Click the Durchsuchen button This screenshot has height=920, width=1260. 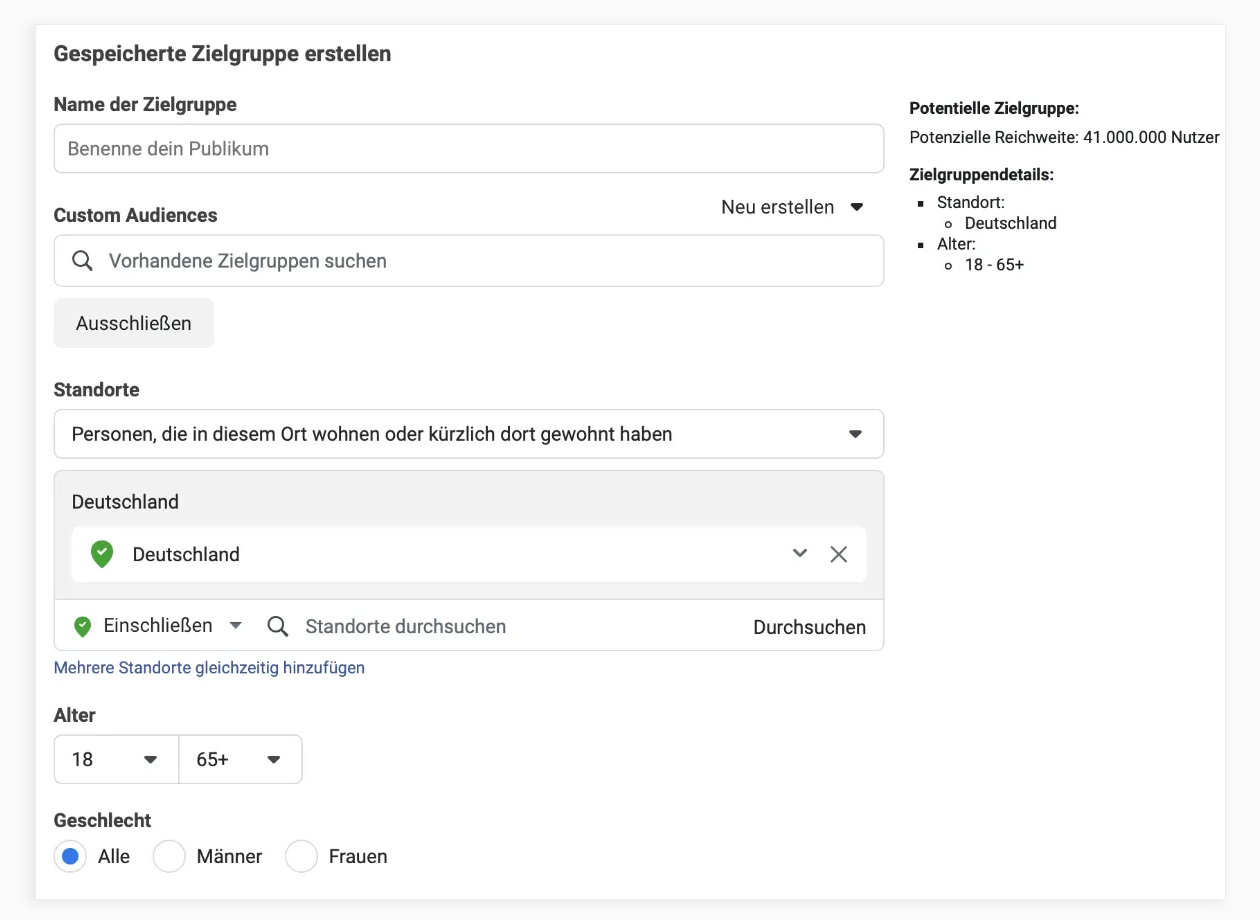tap(809, 627)
